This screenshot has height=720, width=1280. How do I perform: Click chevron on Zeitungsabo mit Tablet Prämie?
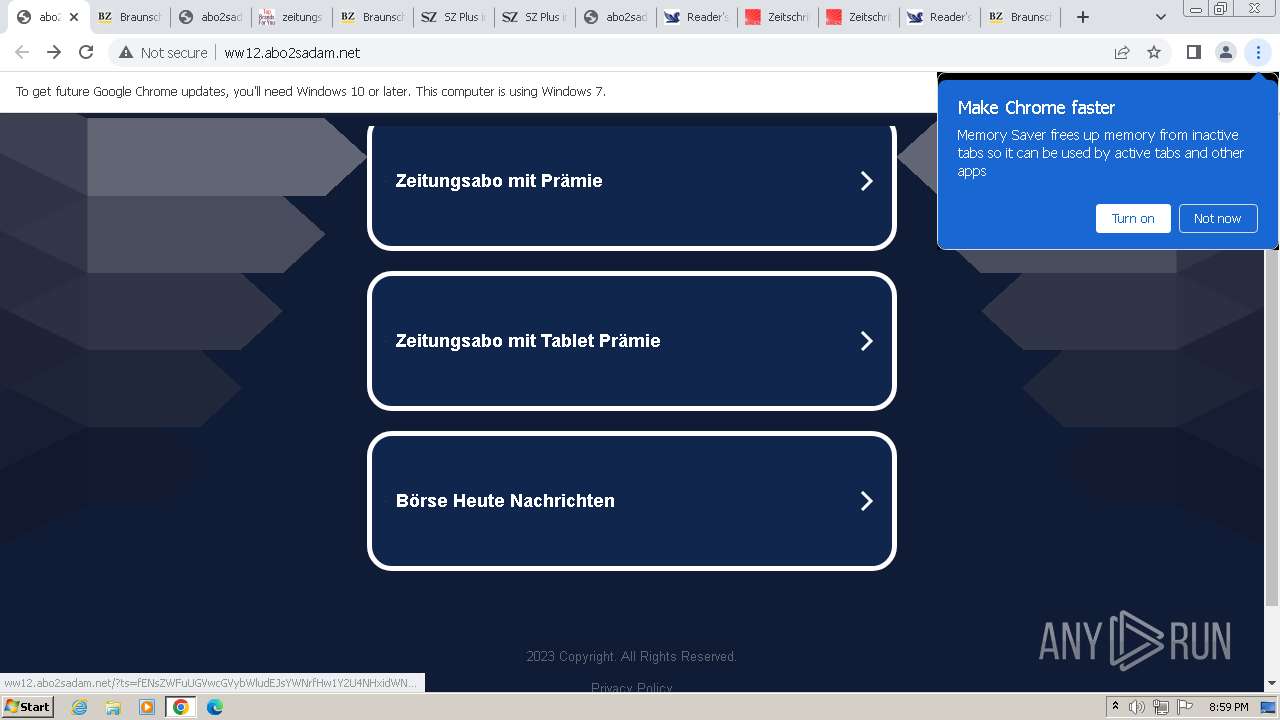[866, 341]
